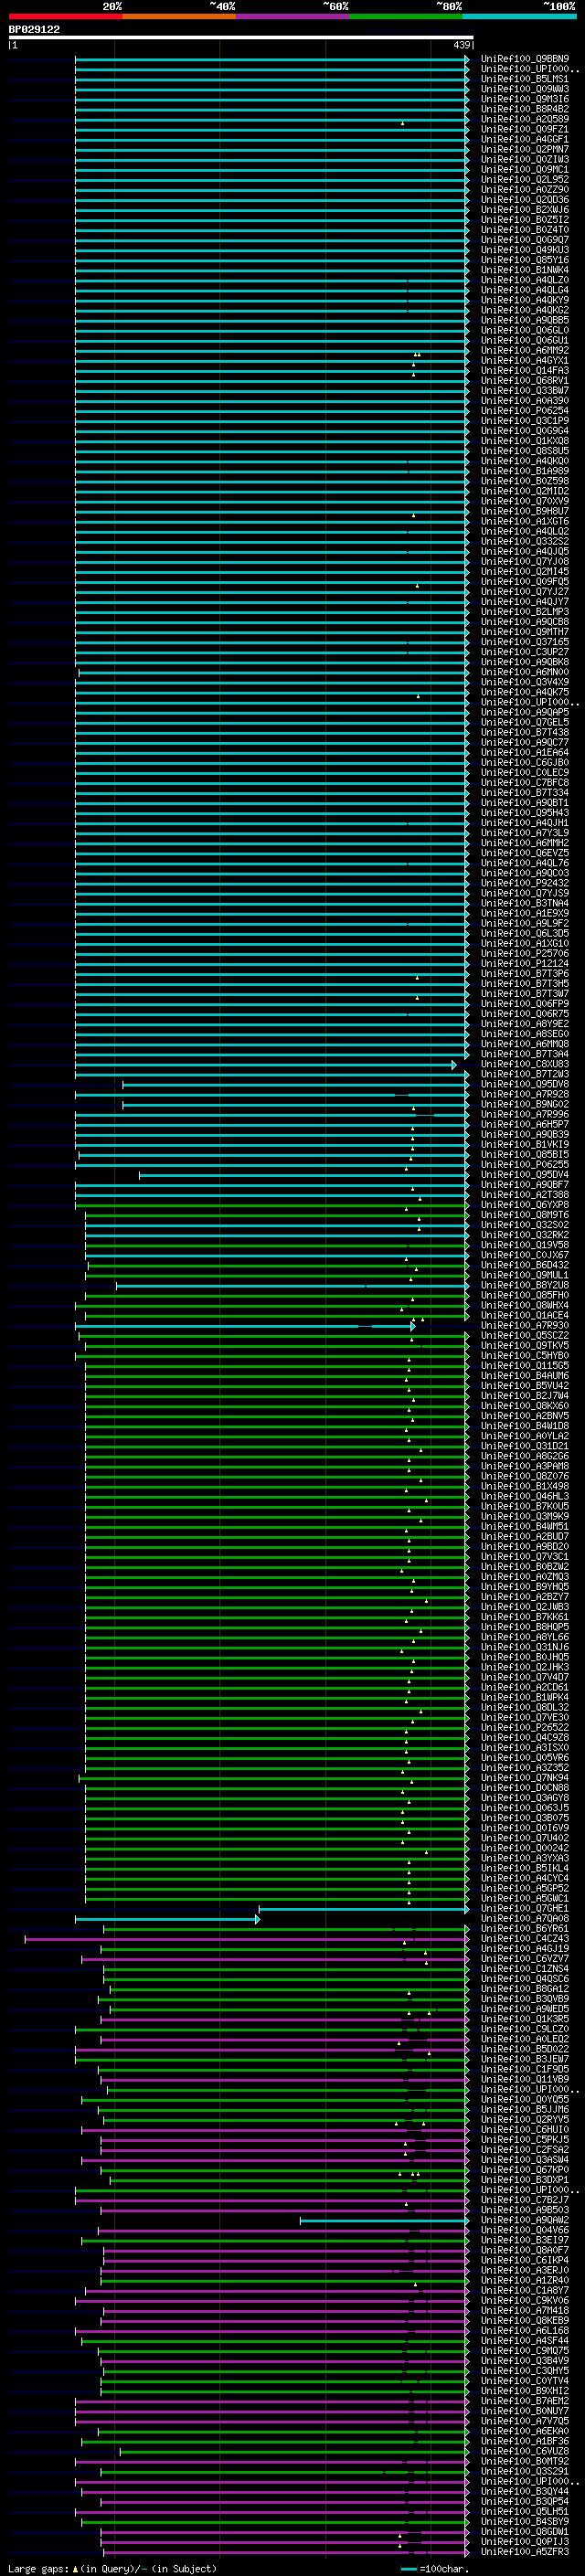Select hit label UniRef100_B3QVB9
The width and height of the screenshot is (585, 2576).
pos(525,1998)
